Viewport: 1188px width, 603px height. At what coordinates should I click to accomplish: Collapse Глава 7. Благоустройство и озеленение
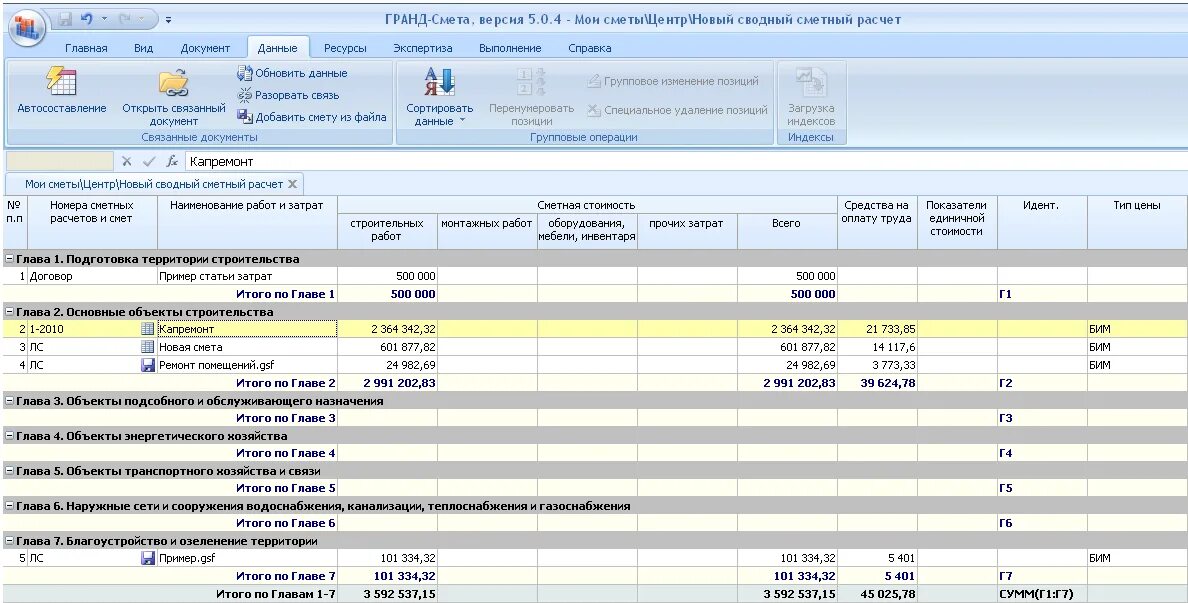pyautogui.click(x=9, y=541)
